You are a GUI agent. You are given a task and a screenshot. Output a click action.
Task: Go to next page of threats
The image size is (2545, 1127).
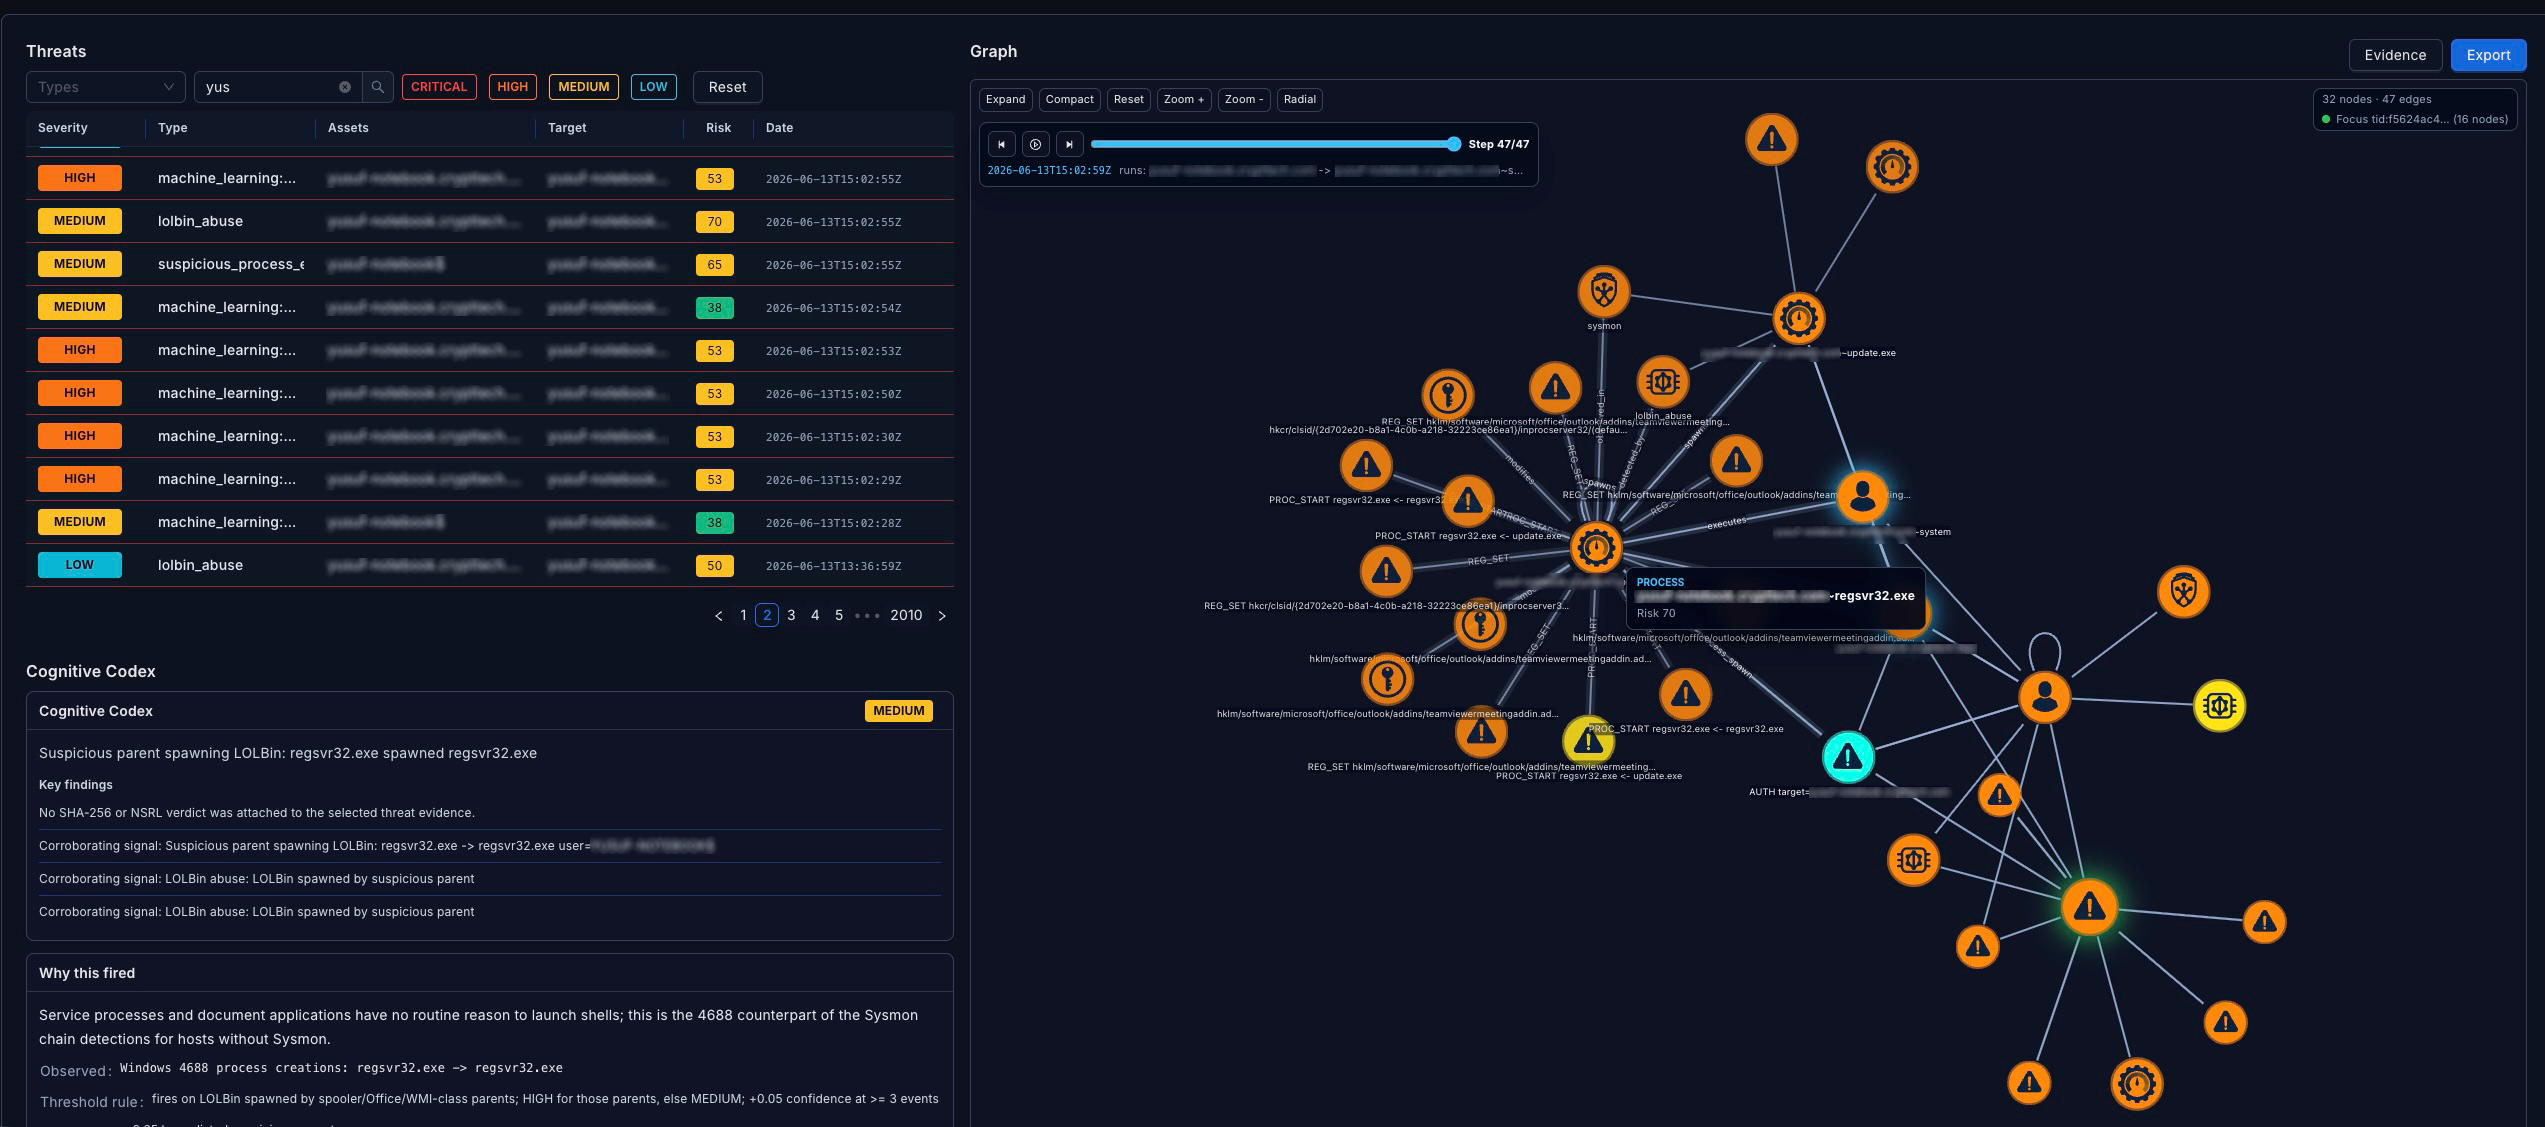(x=941, y=616)
